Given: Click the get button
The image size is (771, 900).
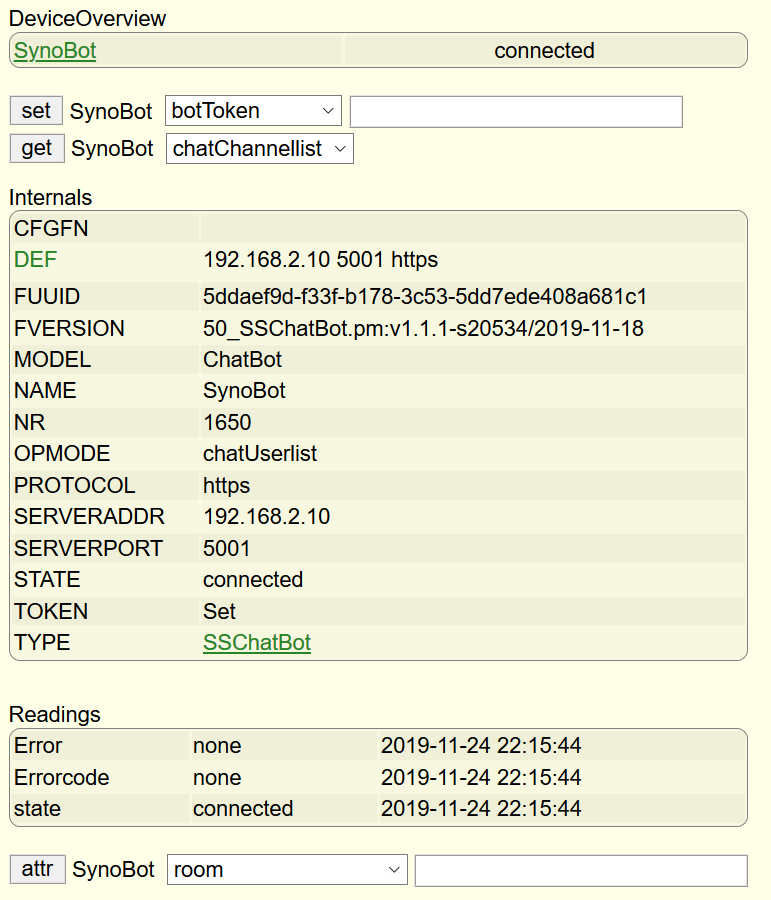Looking at the screenshot, I should (x=37, y=149).
